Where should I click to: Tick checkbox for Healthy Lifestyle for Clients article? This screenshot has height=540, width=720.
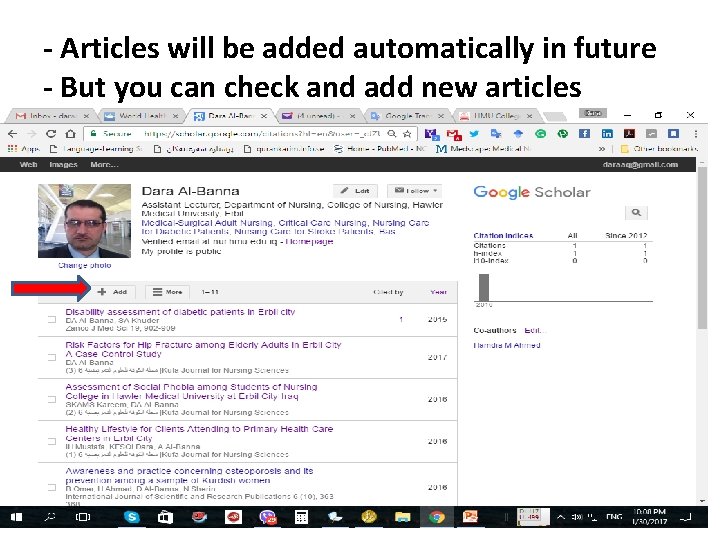pyautogui.click(x=52, y=441)
